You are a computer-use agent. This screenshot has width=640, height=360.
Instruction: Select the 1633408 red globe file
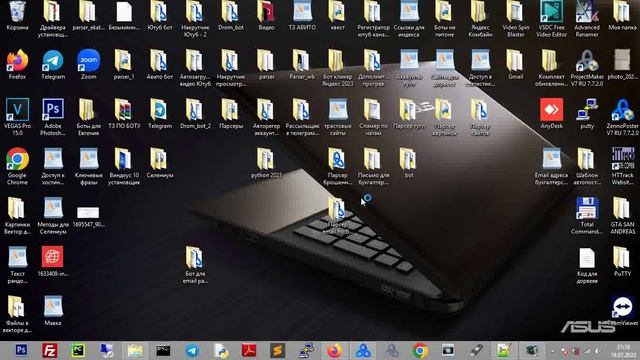click(x=53, y=258)
